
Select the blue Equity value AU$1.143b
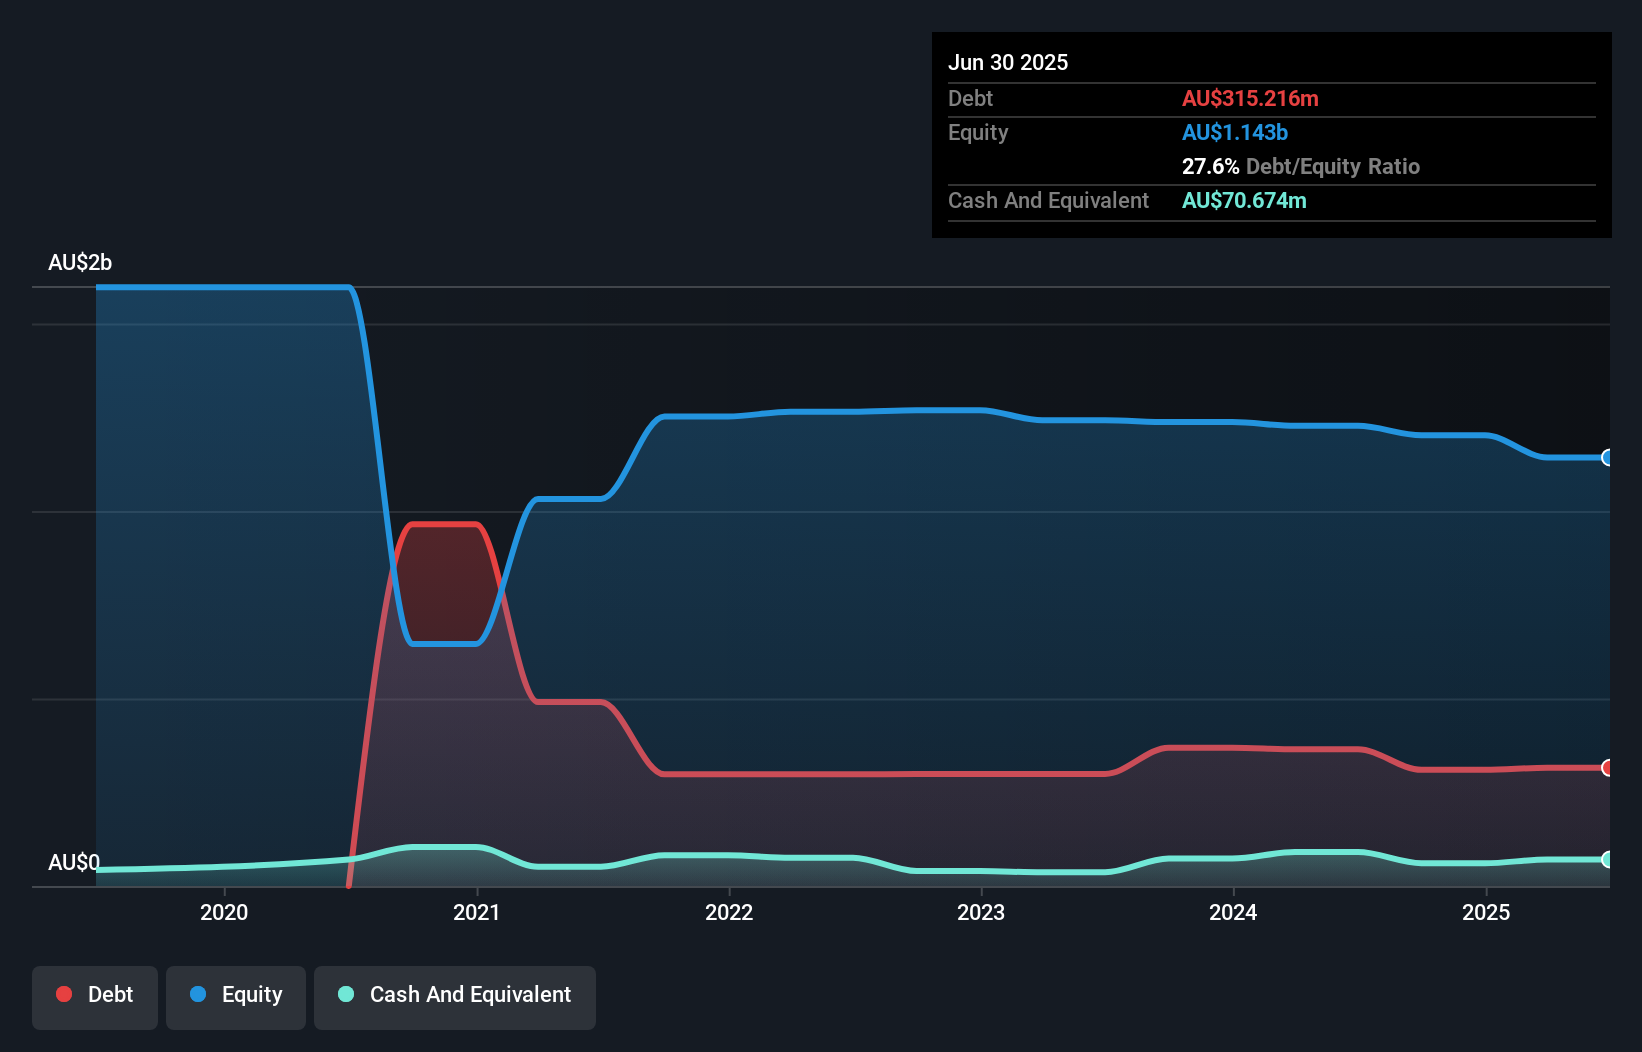click(1235, 132)
